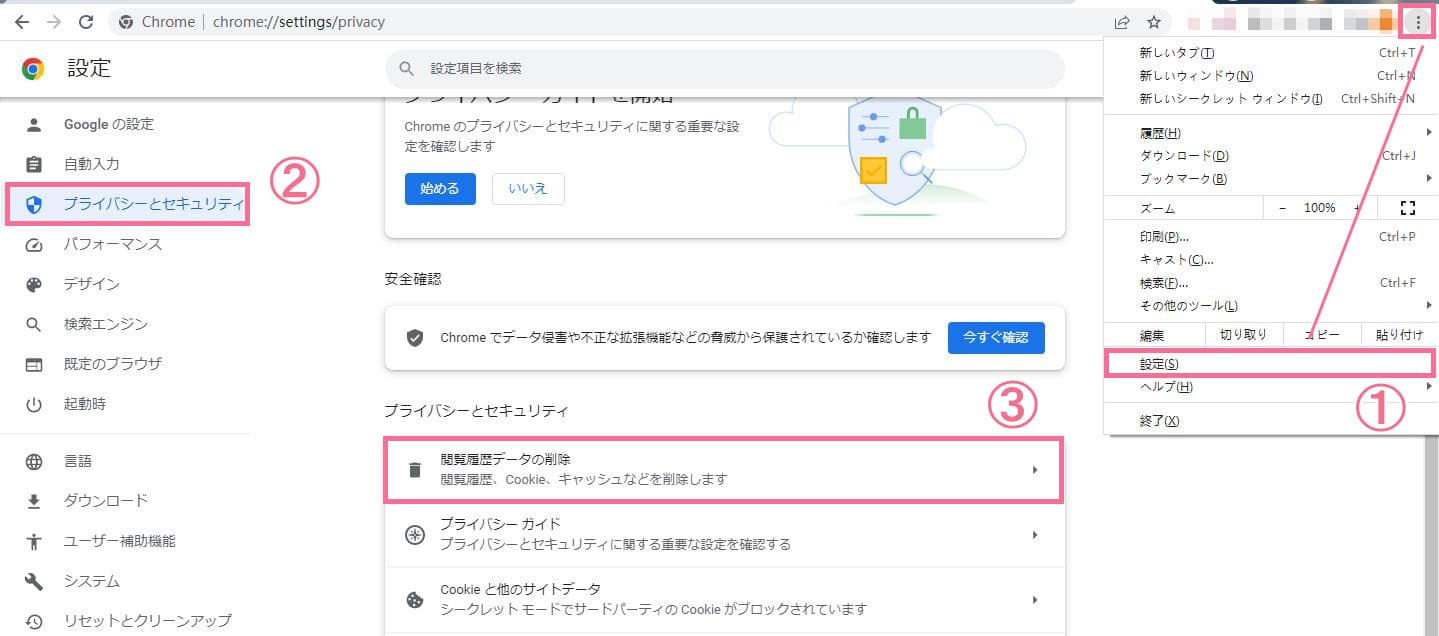This screenshot has width=1439, height=636.
Task: Open Google の設定 in sidebar
Action: (125, 125)
